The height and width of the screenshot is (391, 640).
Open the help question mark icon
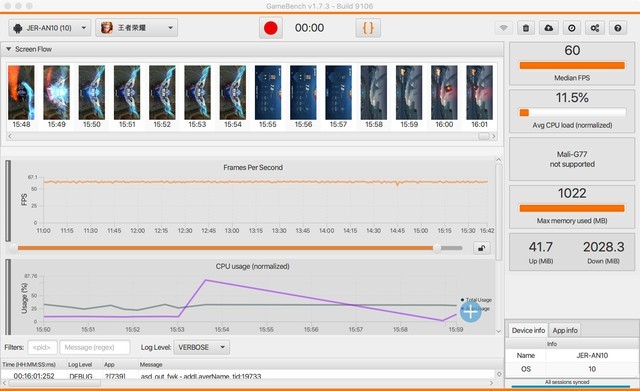point(618,28)
